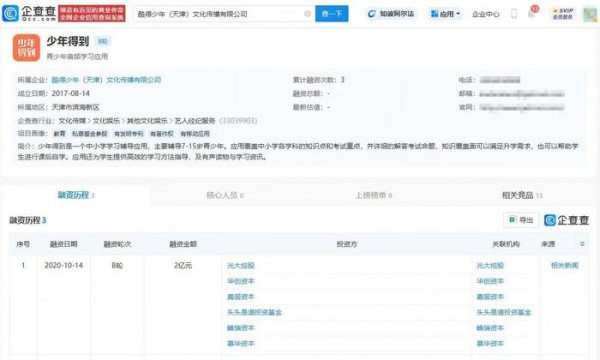This screenshot has height=360, width=600.
Task: Select the 教育 project tag
Action: 59,134
